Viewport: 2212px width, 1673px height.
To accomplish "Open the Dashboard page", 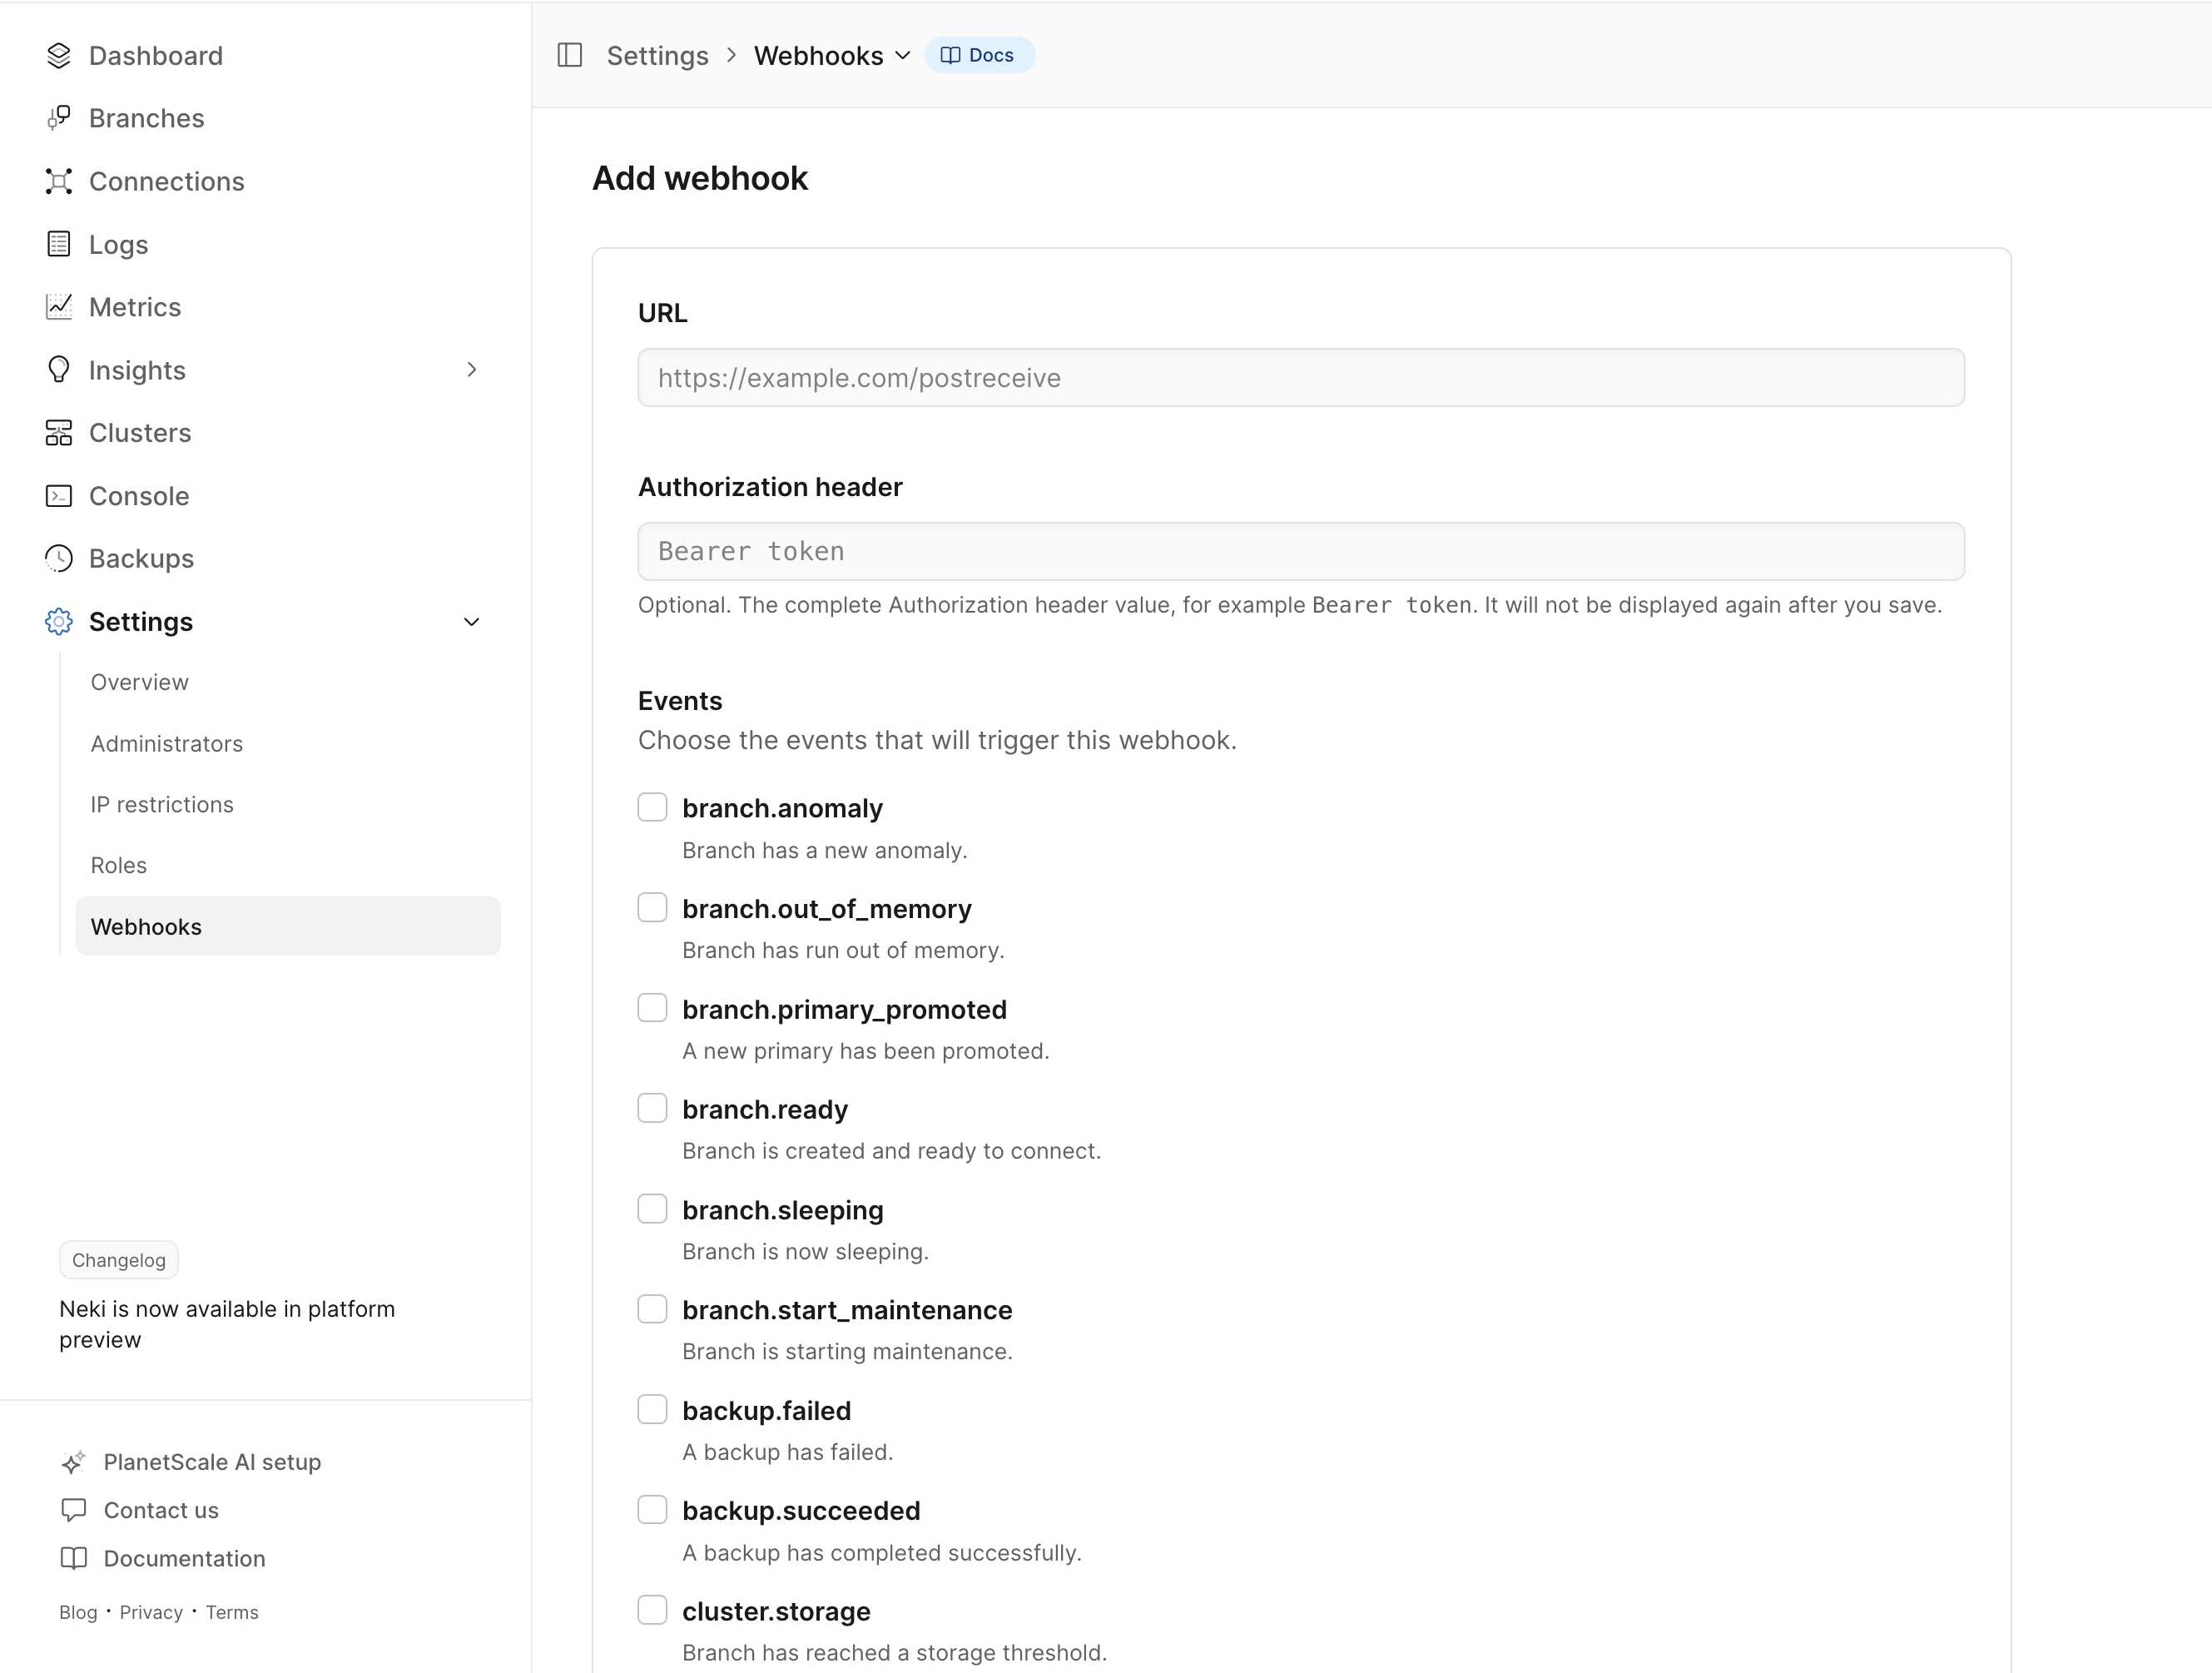I will (156, 56).
